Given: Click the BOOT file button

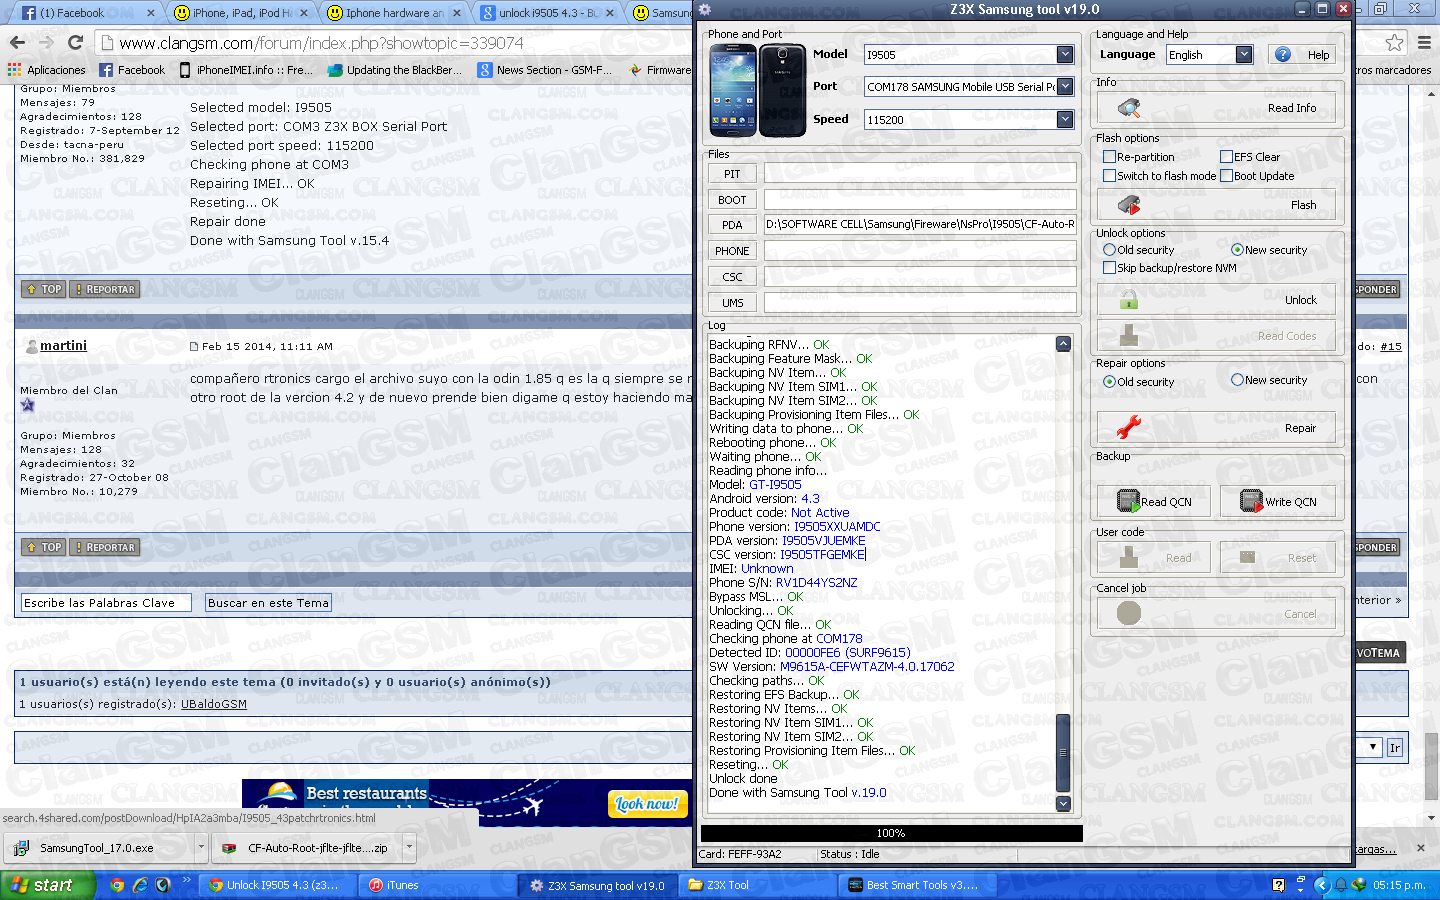Looking at the screenshot, I should (732, 200).
